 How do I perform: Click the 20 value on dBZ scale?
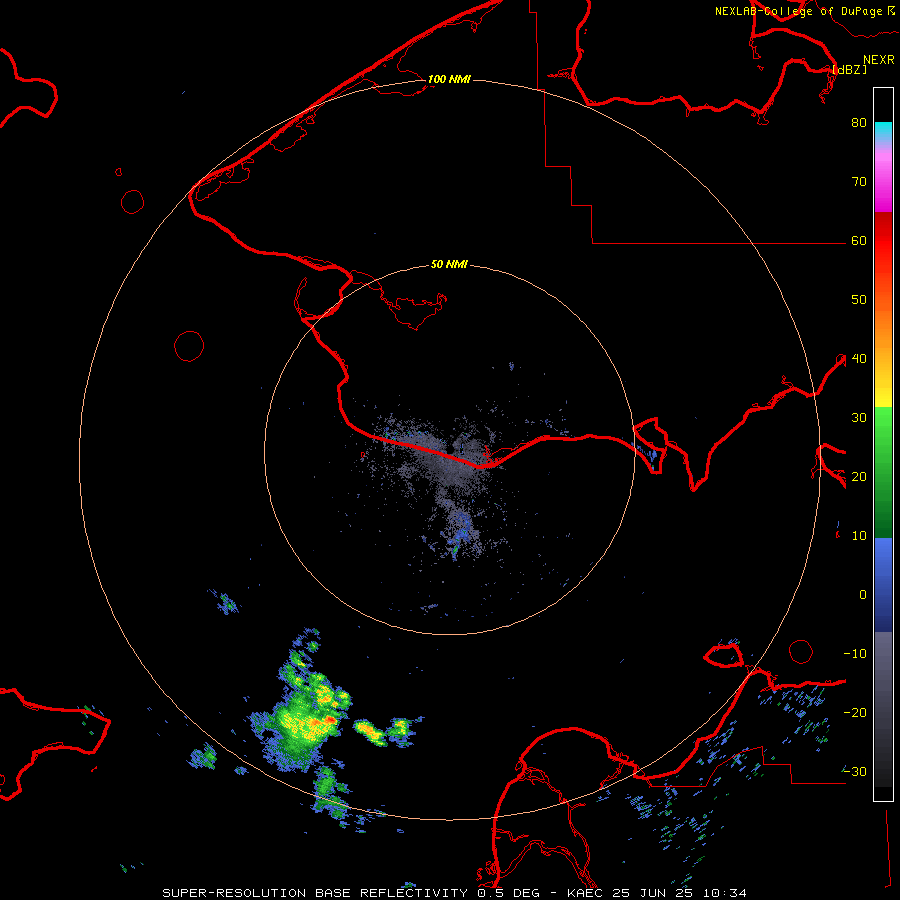(x=859, y=477)
